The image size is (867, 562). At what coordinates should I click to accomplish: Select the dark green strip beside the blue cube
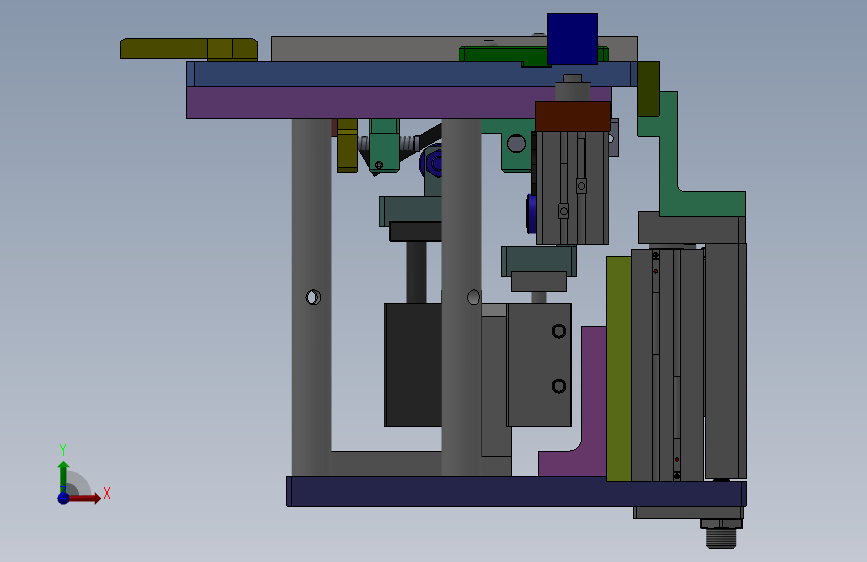(x=503, y=55)
